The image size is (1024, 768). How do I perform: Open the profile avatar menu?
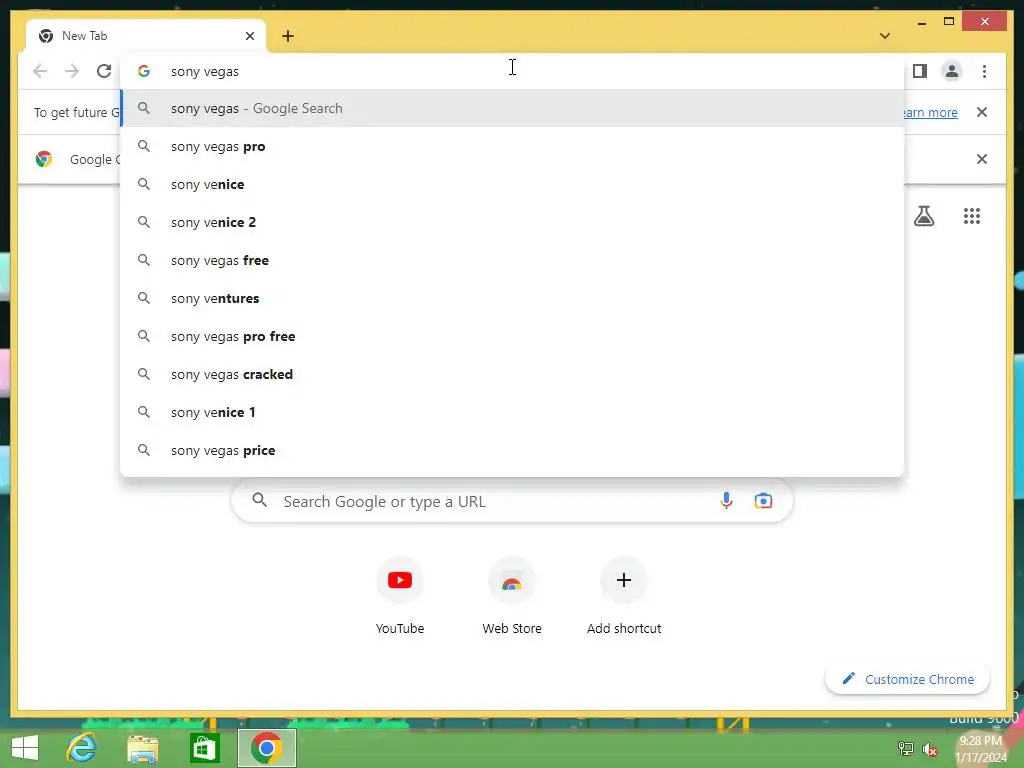(x=952, y=71)
